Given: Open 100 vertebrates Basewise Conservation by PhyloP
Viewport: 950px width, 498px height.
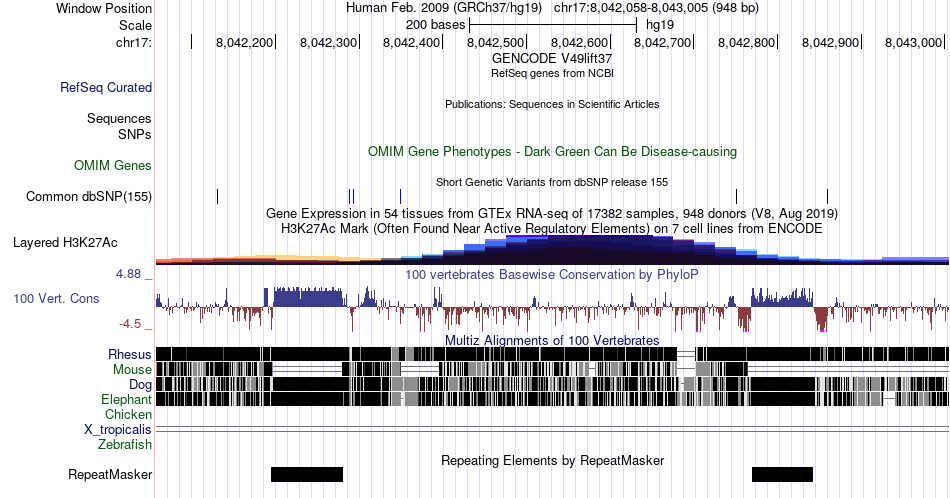Looking at the screenshot, I should pos(552,274).
